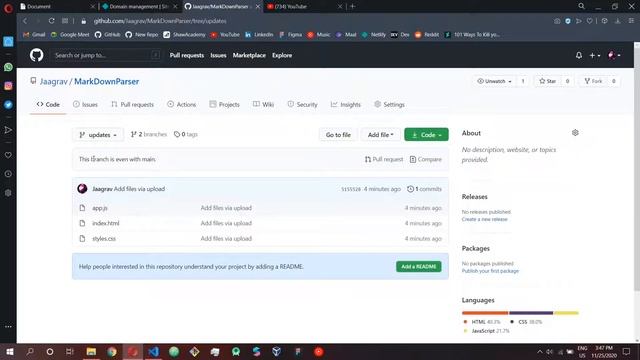Open the 2 branches link
The image size is (640, 360).
click(x=149, y=134)
